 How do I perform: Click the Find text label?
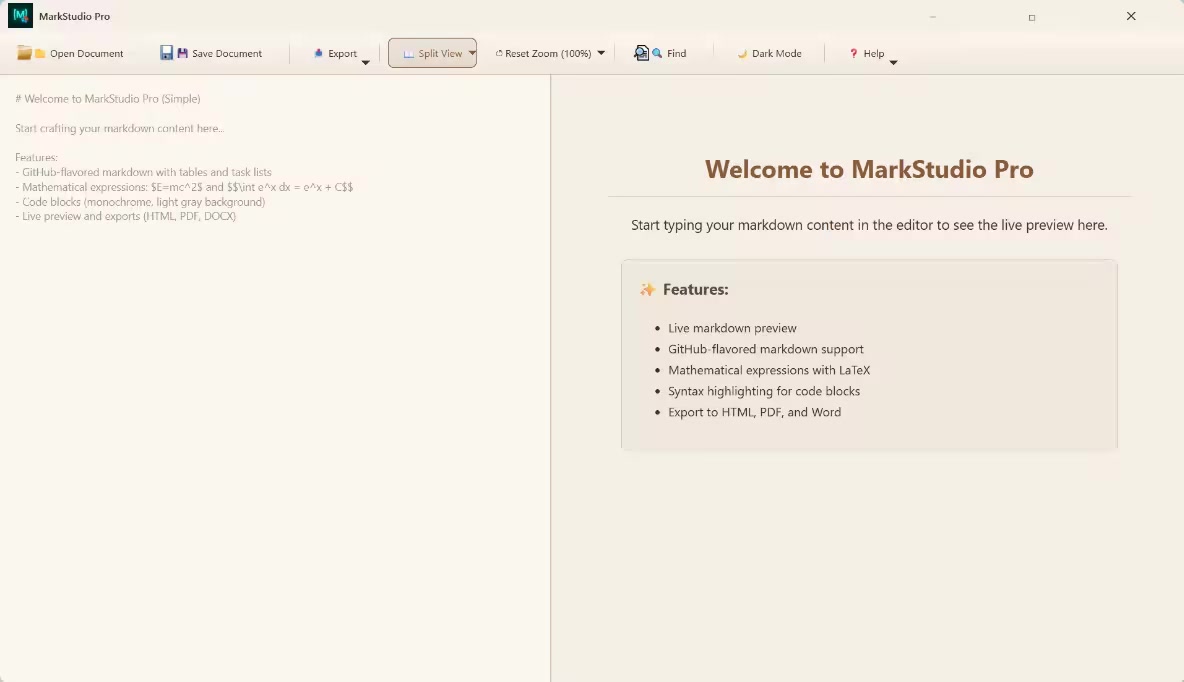[x=676, y=54]
